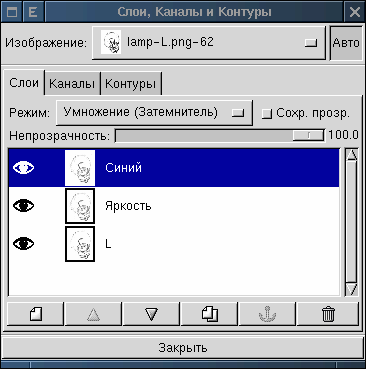
Task: Toggle visibility of the L layer
Action: [23, 244]
